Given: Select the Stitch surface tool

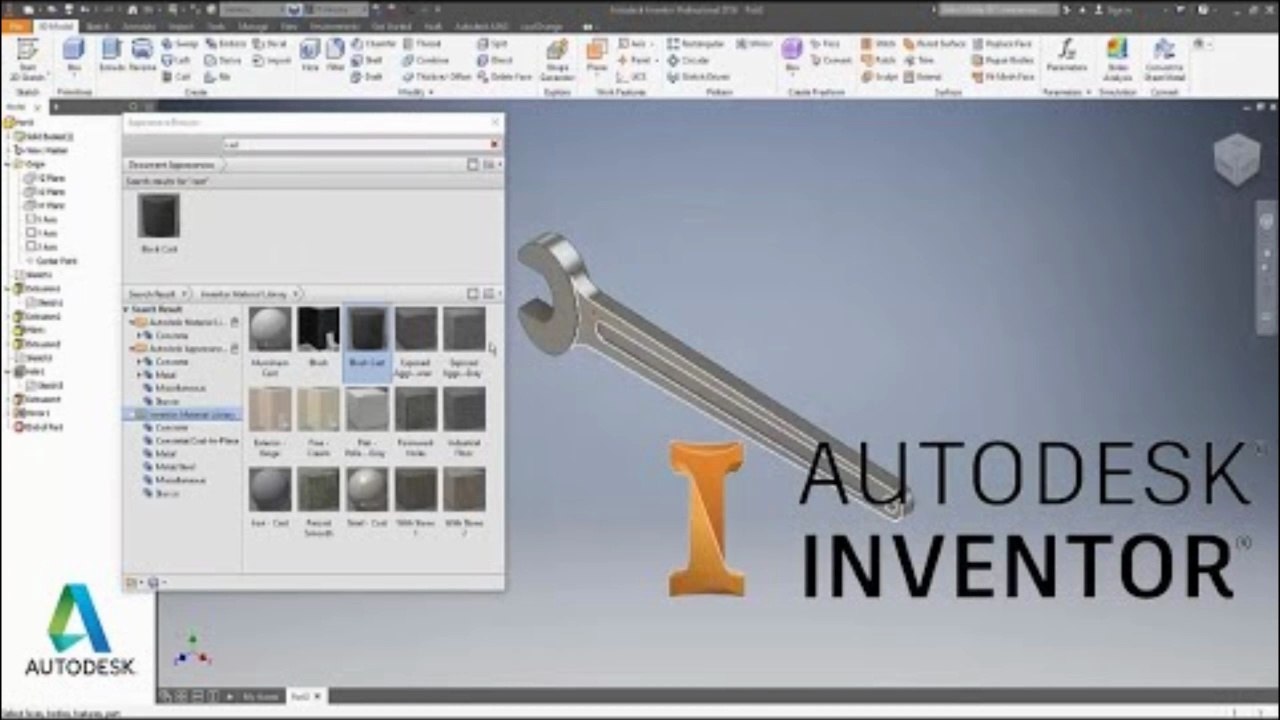Looking at the screenshot, I should (879, 44).
